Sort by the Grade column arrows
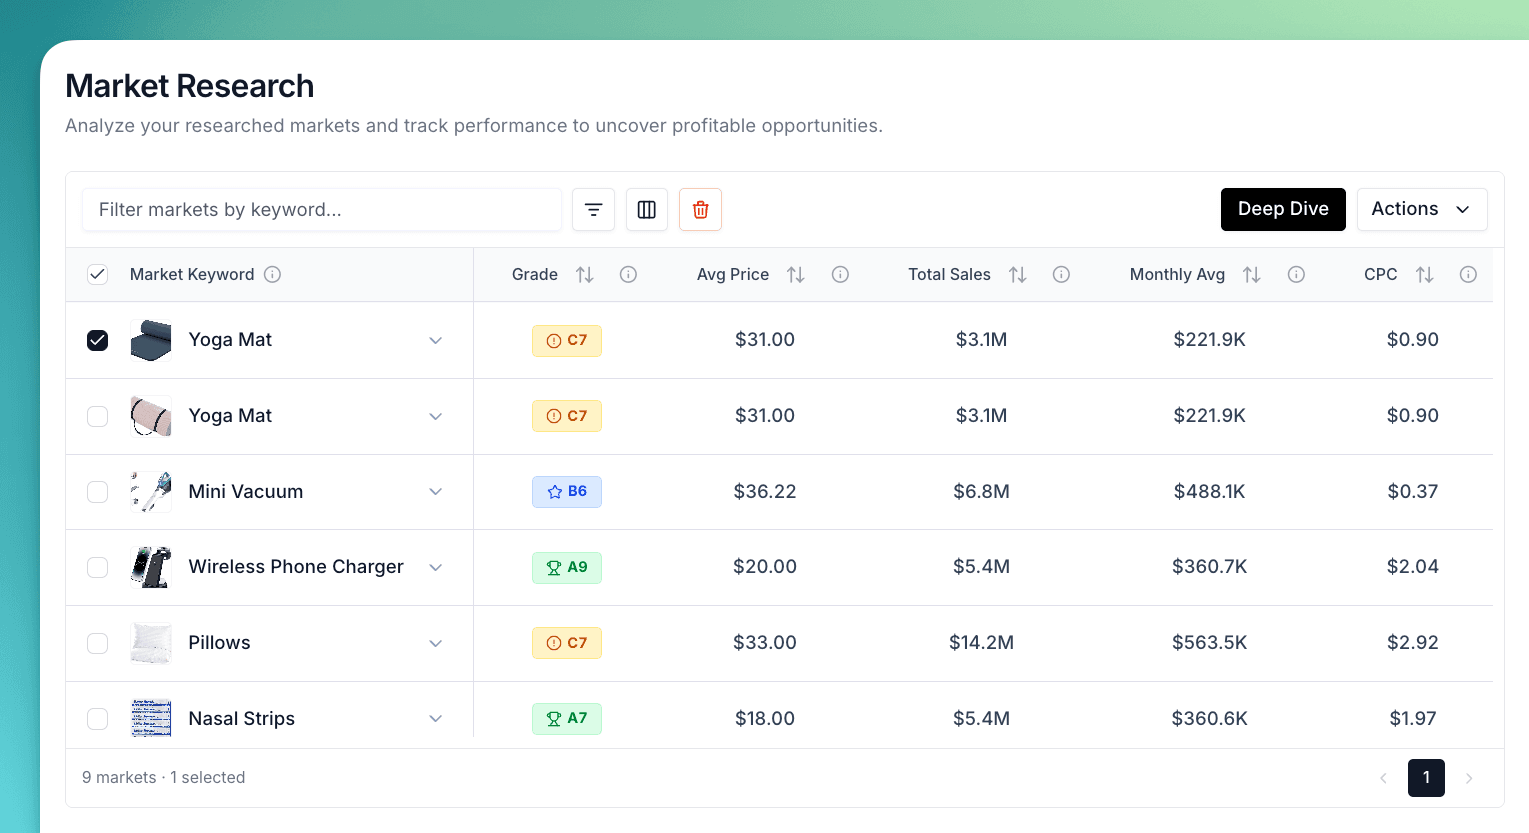The width and height of the screenshot is (1529, 833). tap(585, 274)
